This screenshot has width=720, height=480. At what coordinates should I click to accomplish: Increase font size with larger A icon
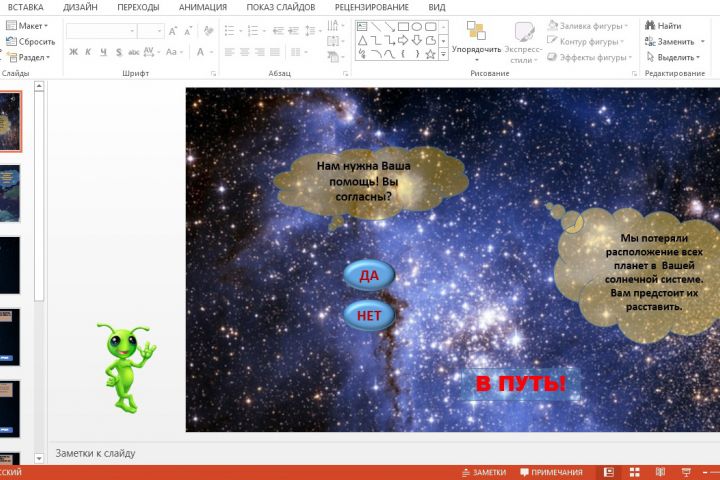[x=173, y=31]
